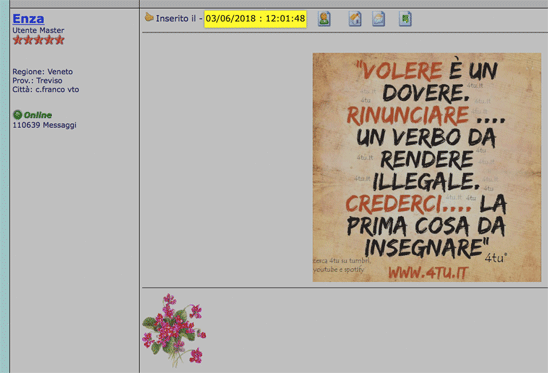The height and width of the screenshot is (373, 548).
Task: Click the text Prov.: Treviso
Action: 37,80
